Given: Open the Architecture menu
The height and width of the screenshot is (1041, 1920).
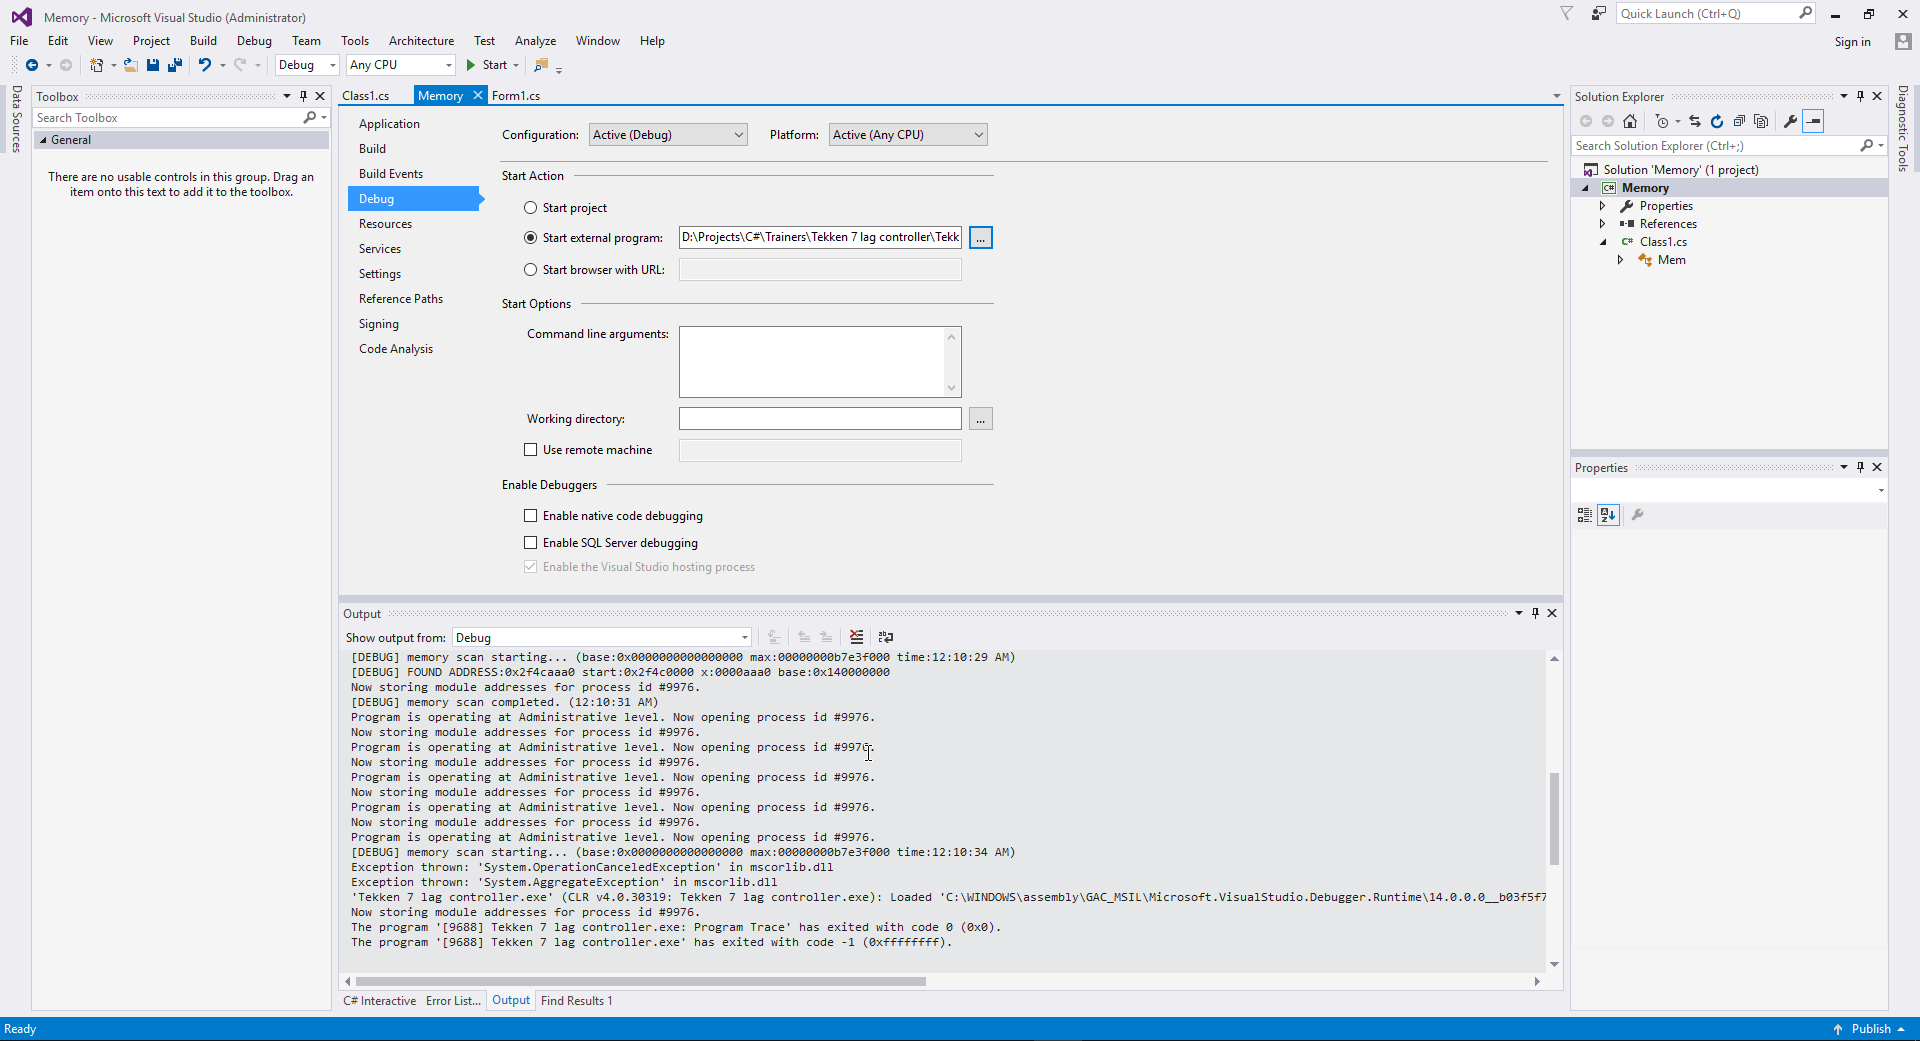Looking at the screenshot, I should coord(421,41).
